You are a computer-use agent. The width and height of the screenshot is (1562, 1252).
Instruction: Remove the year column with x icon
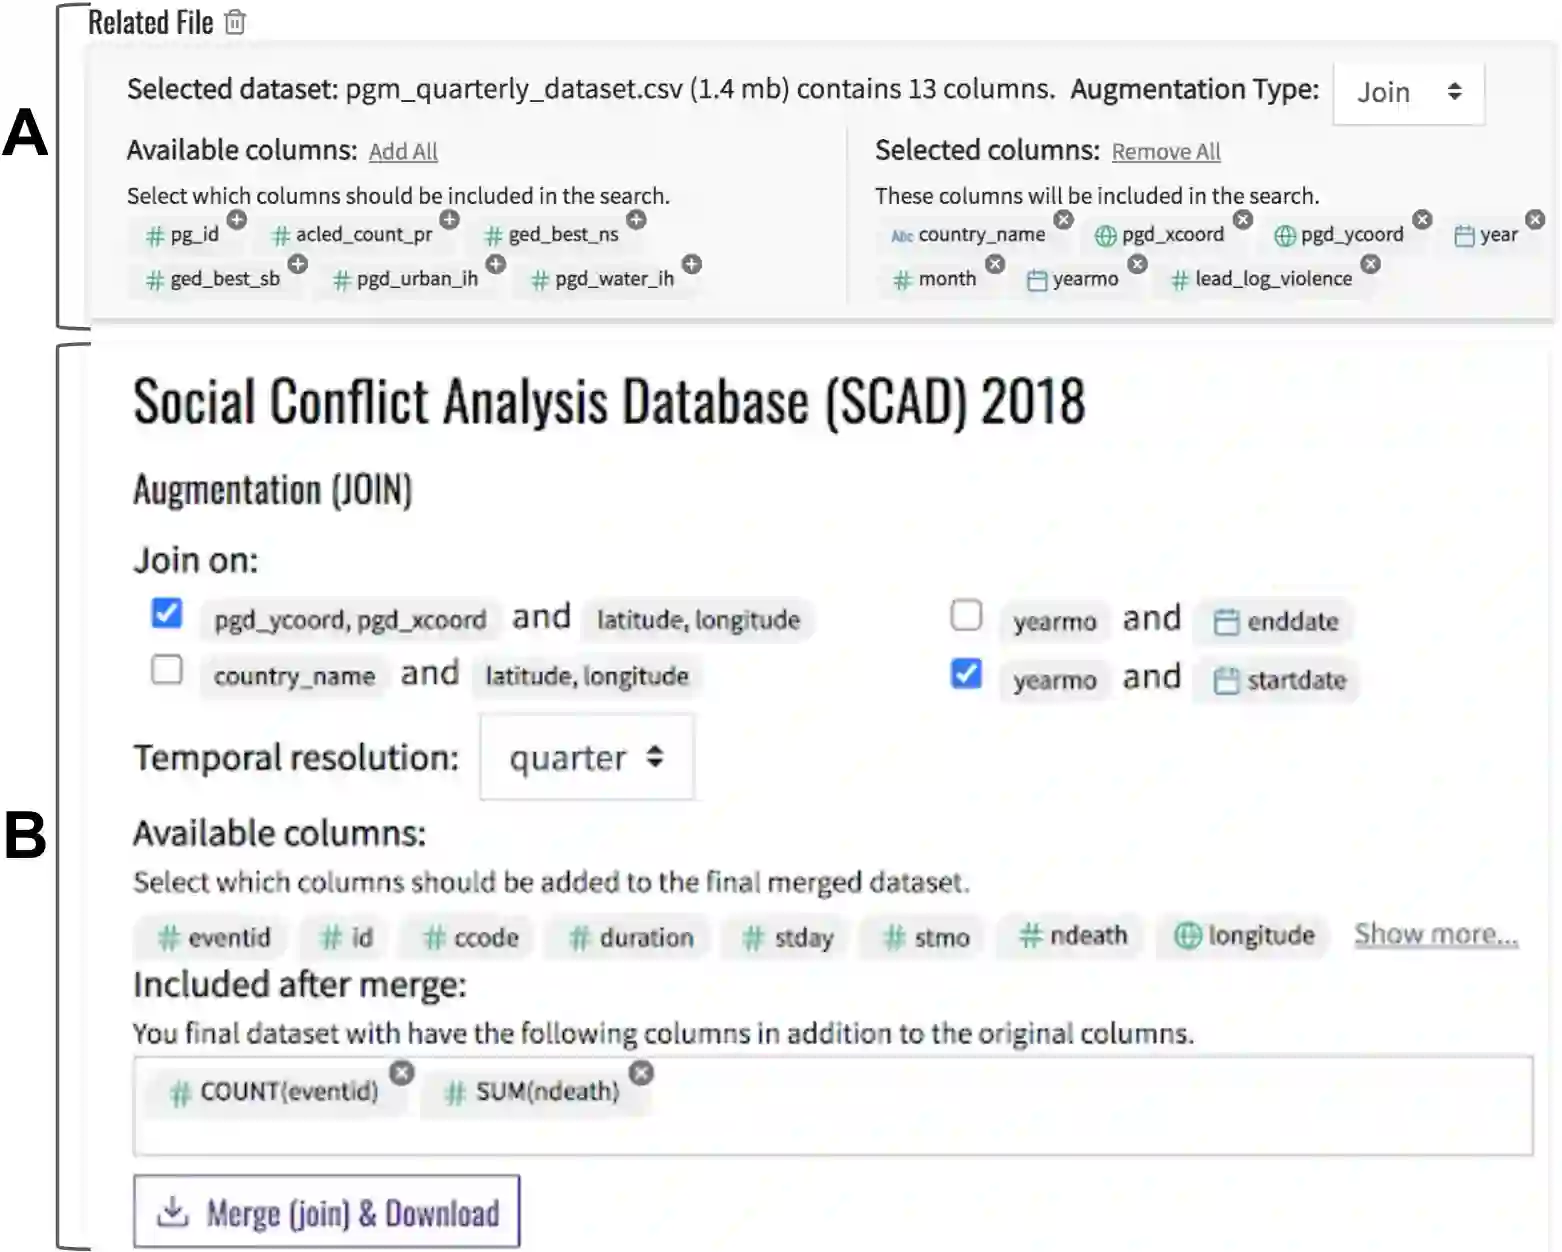pyautogui.click(x=1535, y=219)
